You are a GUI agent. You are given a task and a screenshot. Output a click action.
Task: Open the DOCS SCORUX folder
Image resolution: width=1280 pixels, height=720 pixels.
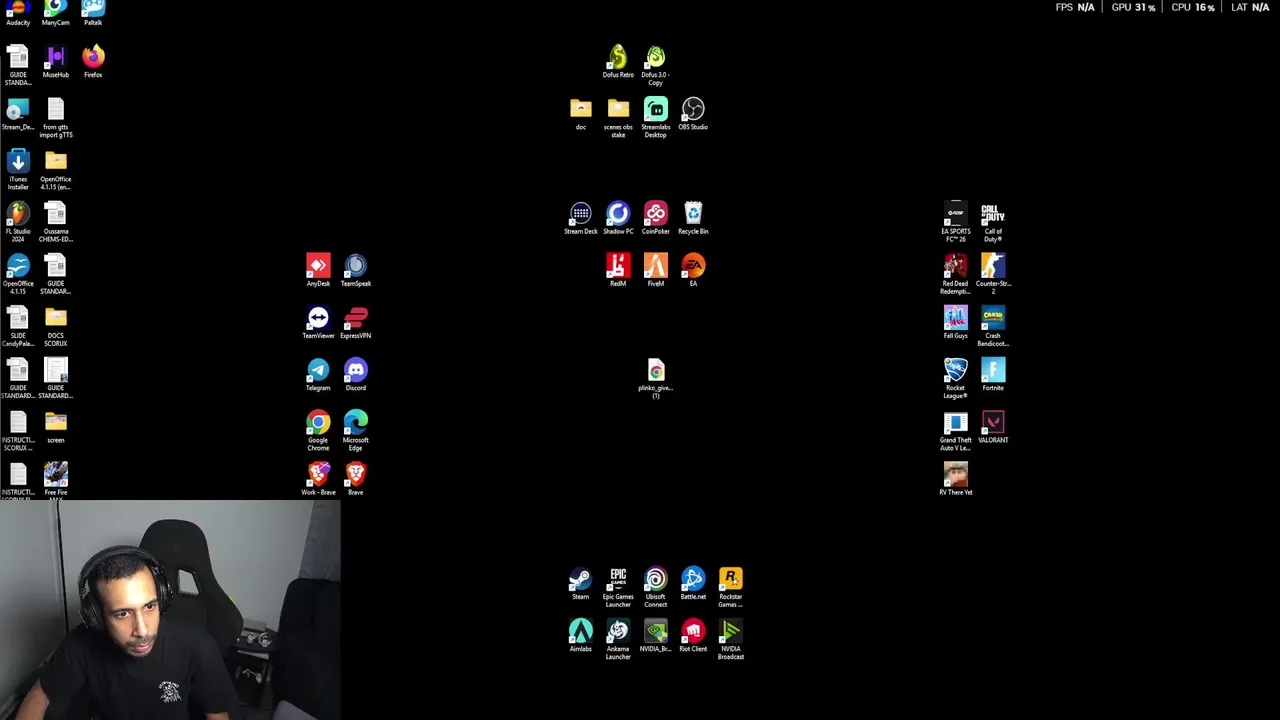pyautogui.click(x=55, y=326)
